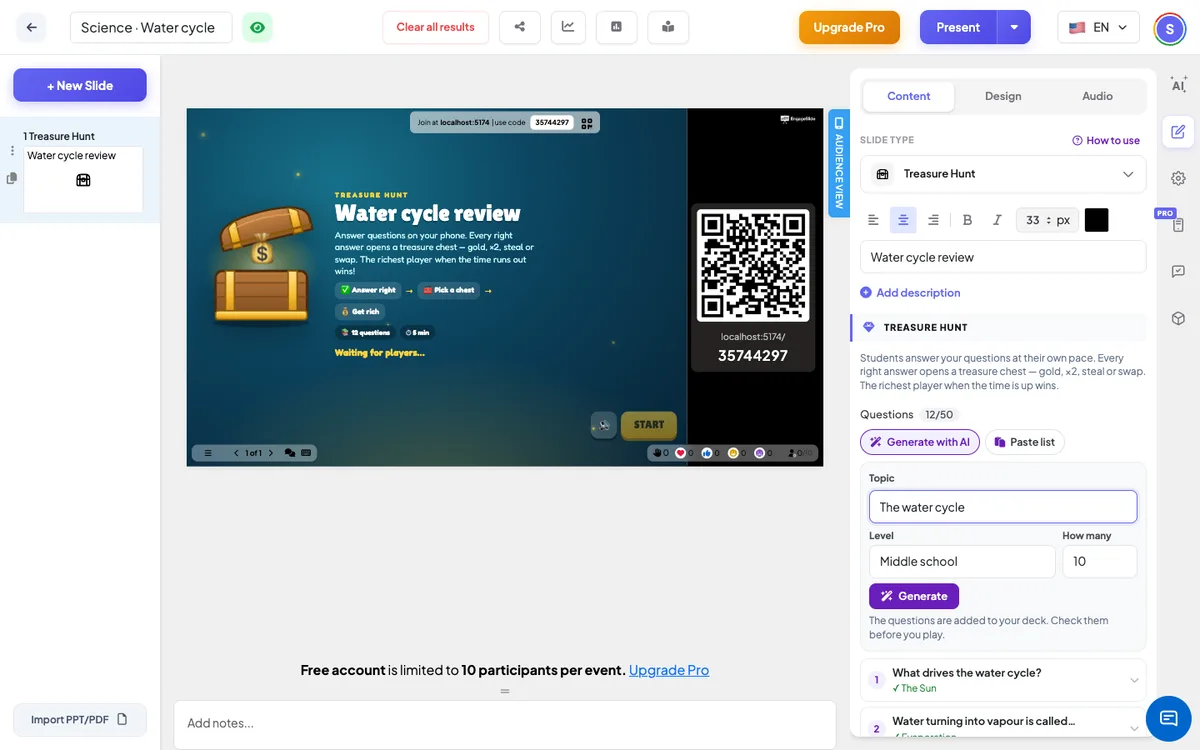Click Generate with AI button
Screen dimensions: 1200x750
coord(920,442)
